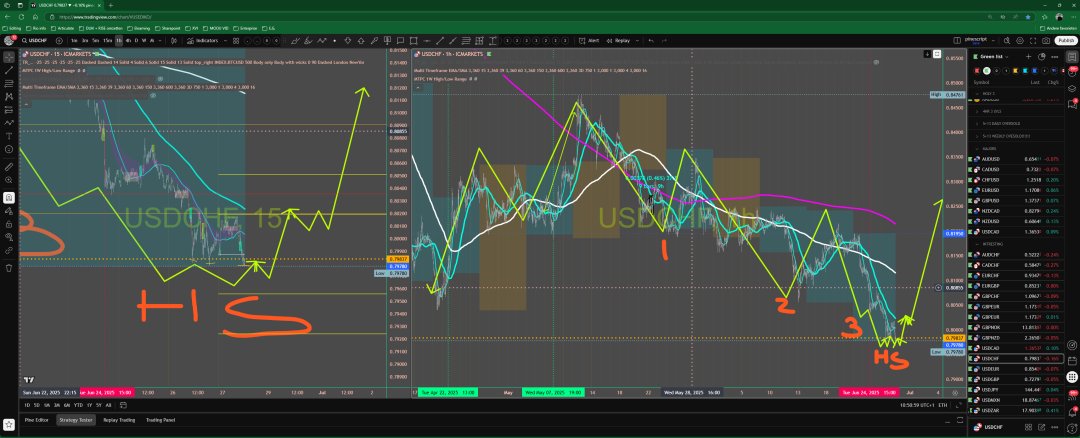Open the Alert dialog

(x=589, y=41)
